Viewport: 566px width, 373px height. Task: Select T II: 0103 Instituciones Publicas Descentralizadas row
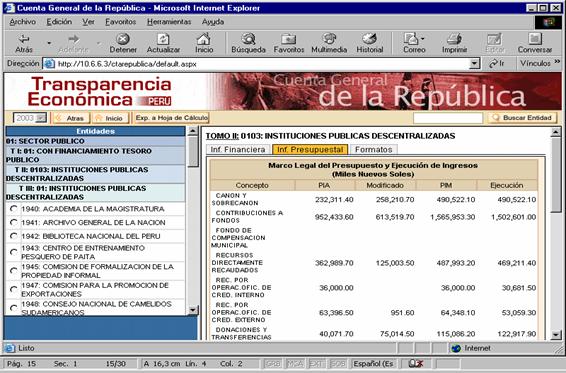95,174
